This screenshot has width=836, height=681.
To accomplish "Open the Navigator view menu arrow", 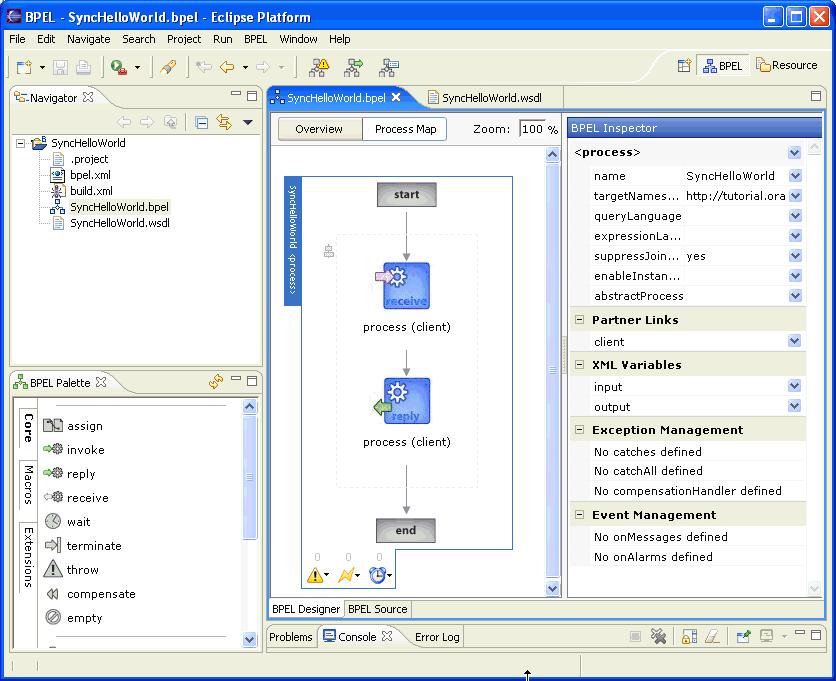I will (247, 123).
